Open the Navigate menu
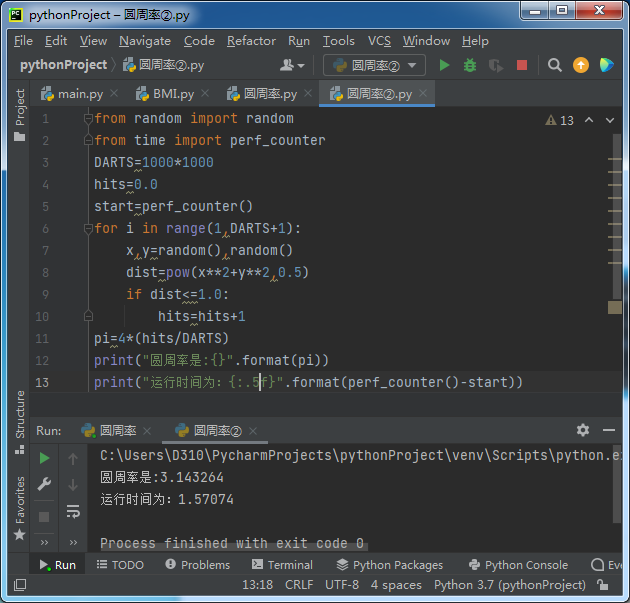The image size is (630, 603). pyautogui.click(x=145, y=41)
